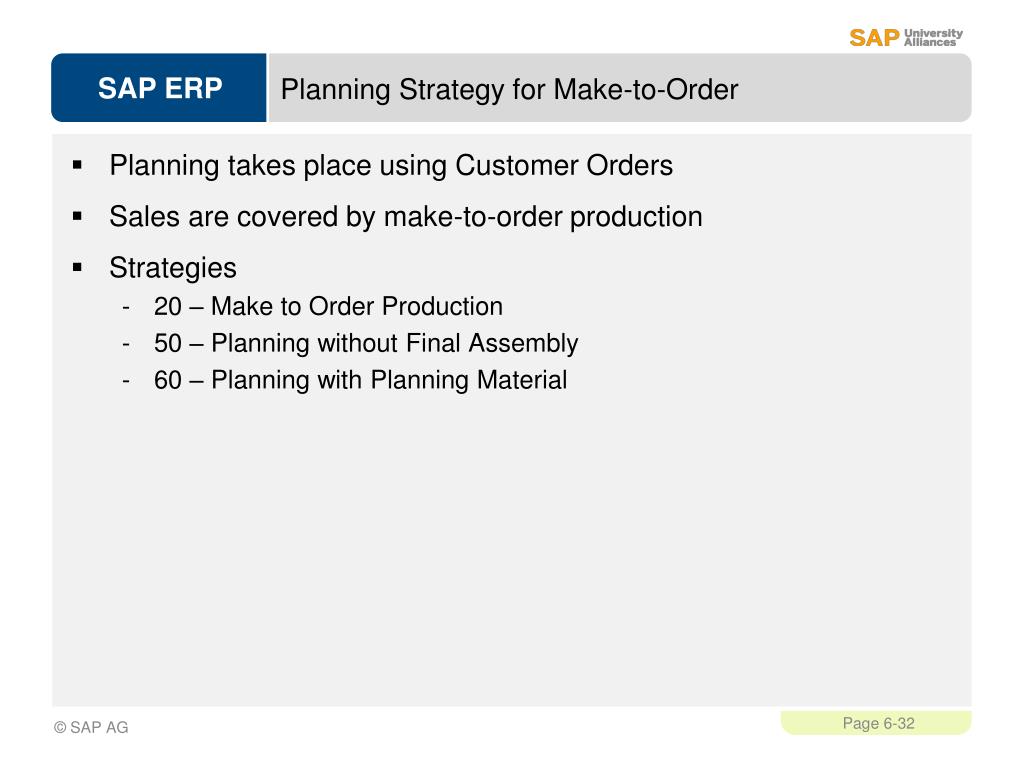Select the Sales are covered by make-to-order line

pyautogui.click(x=406, y=217)
